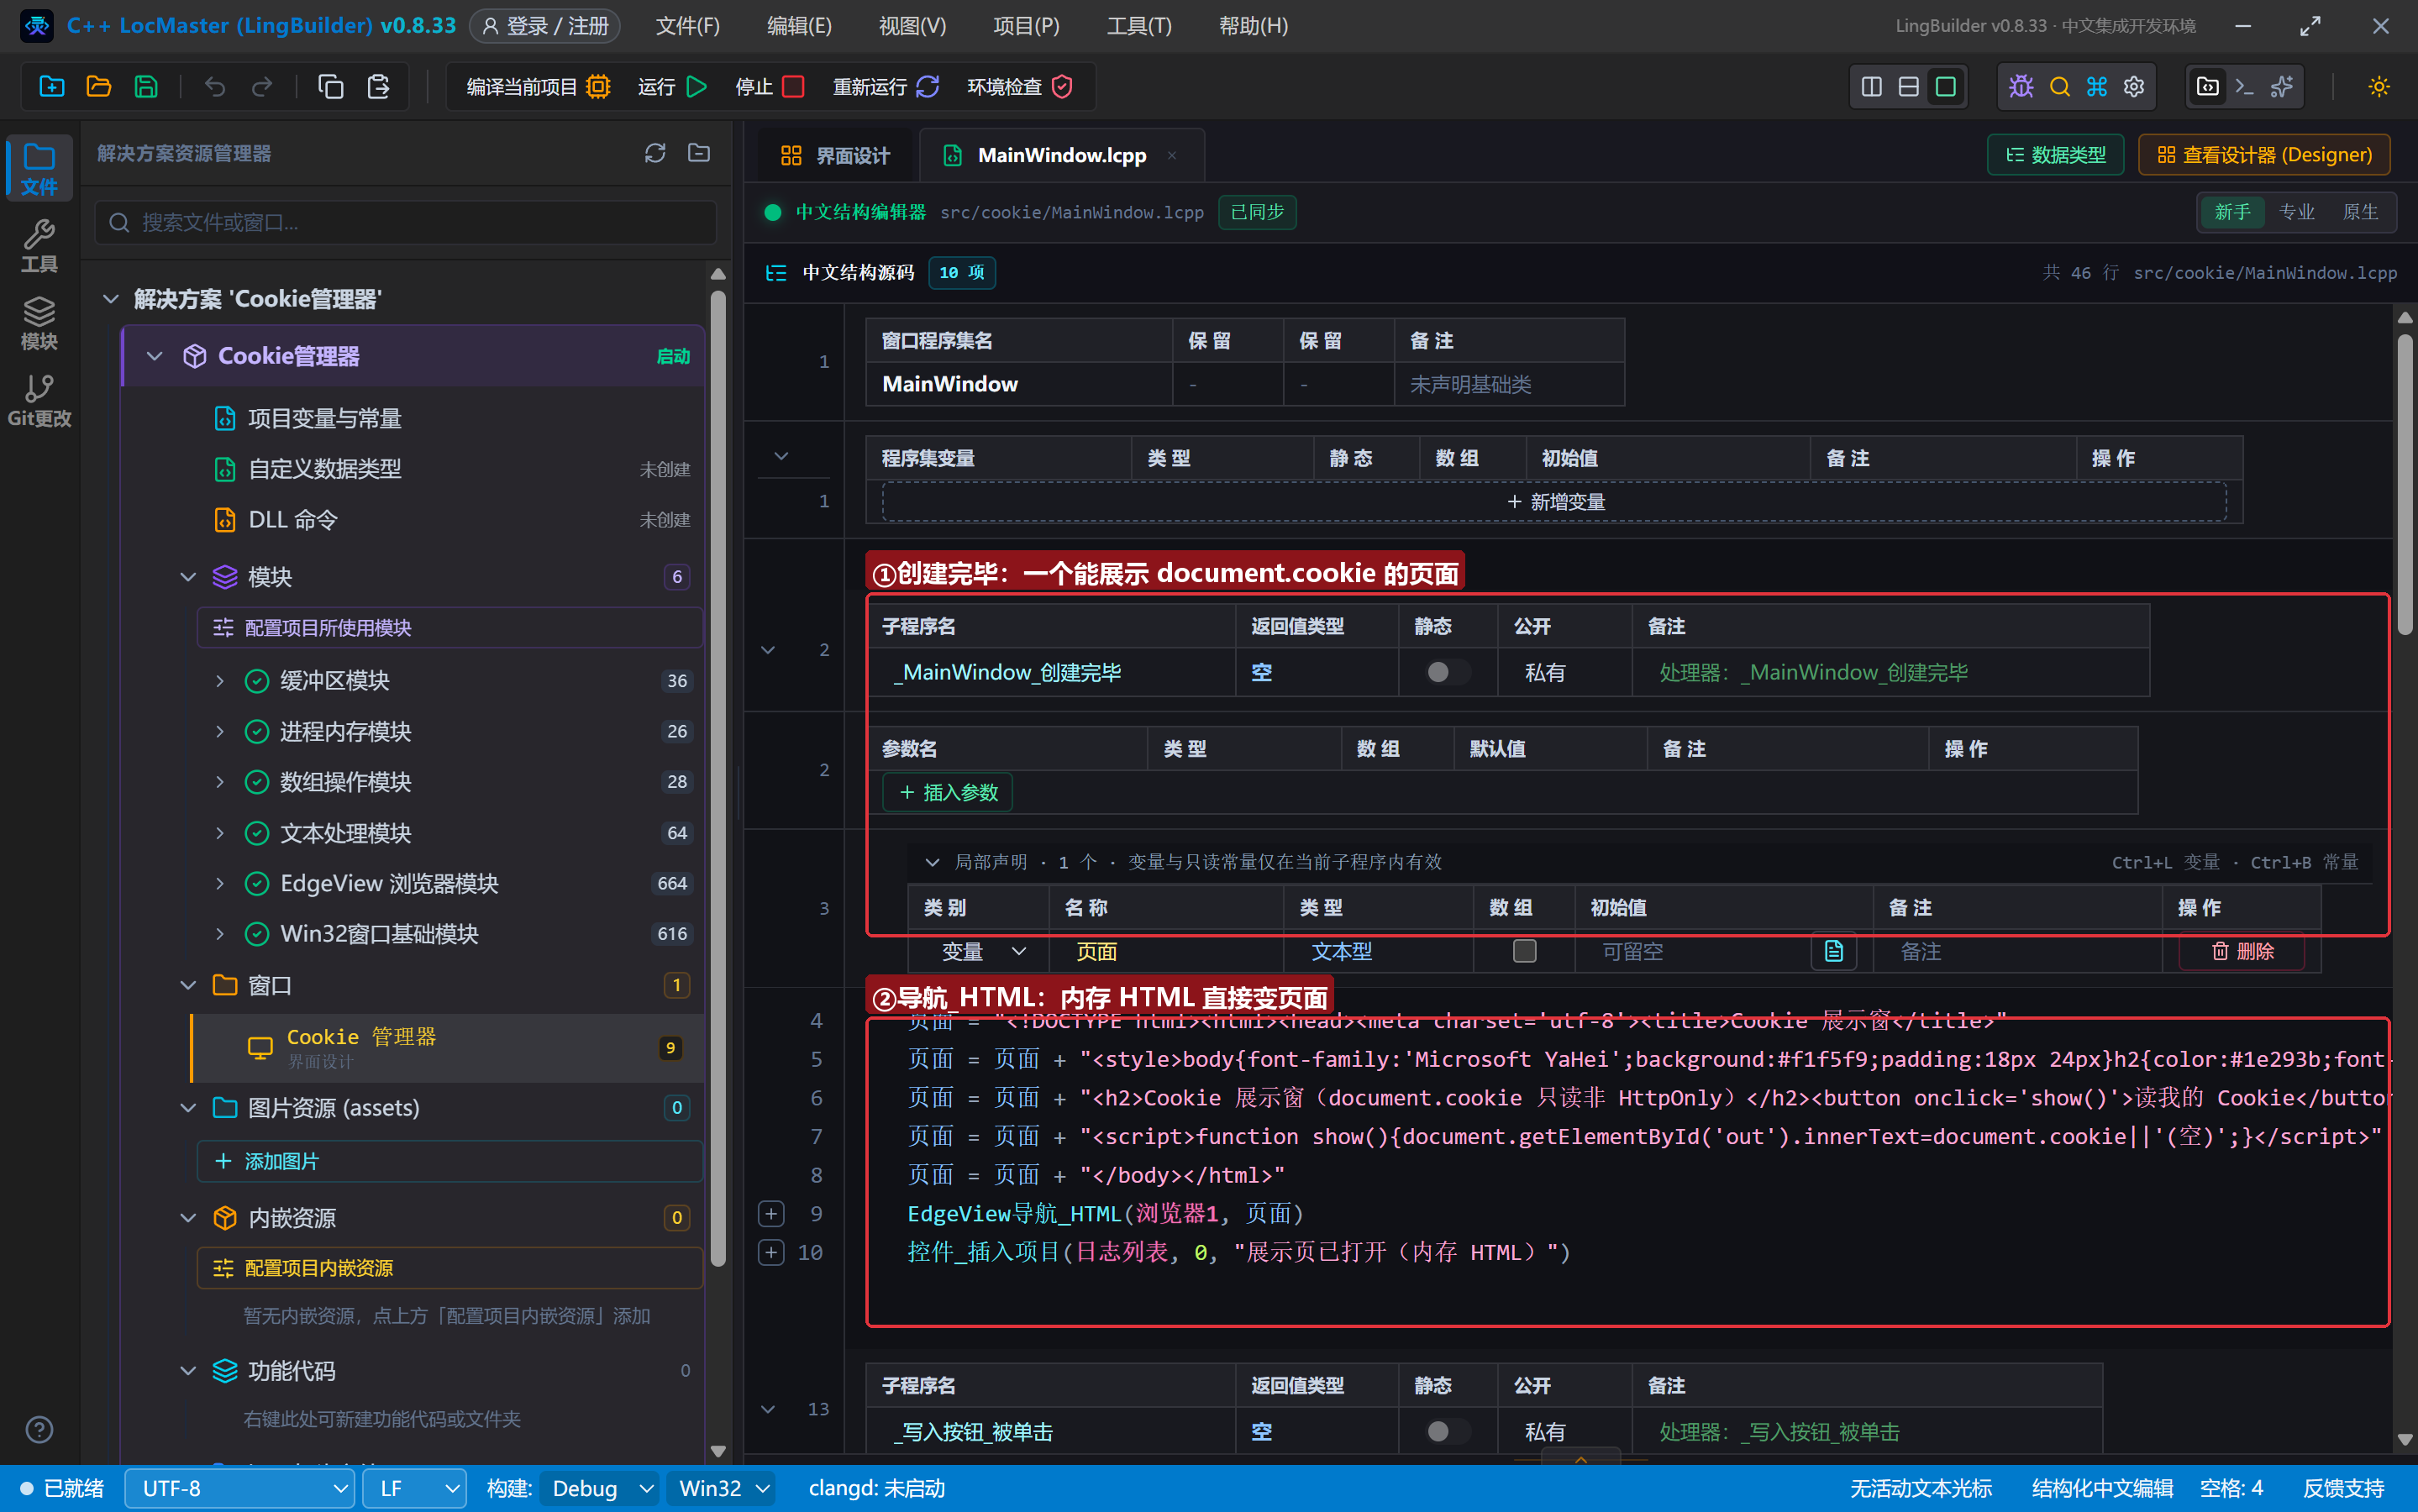The image size is (2418, 1512).
Task: Toggle the sun theme icon
Action: click(x=2379, y=87)
